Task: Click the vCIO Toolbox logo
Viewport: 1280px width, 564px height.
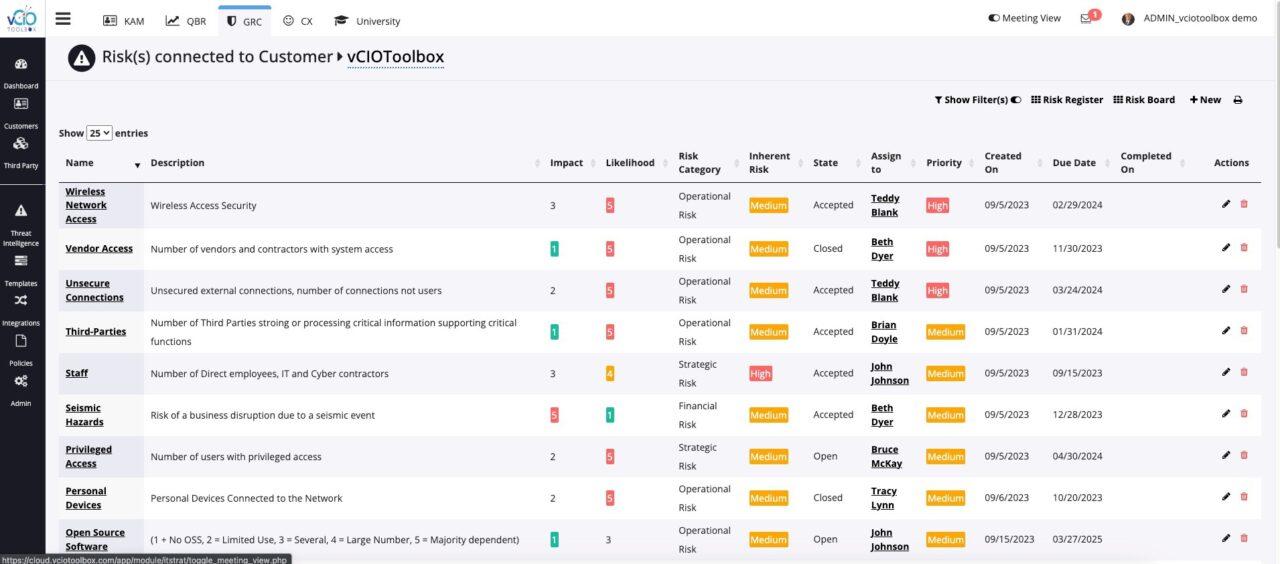Action: click(21, 18)
